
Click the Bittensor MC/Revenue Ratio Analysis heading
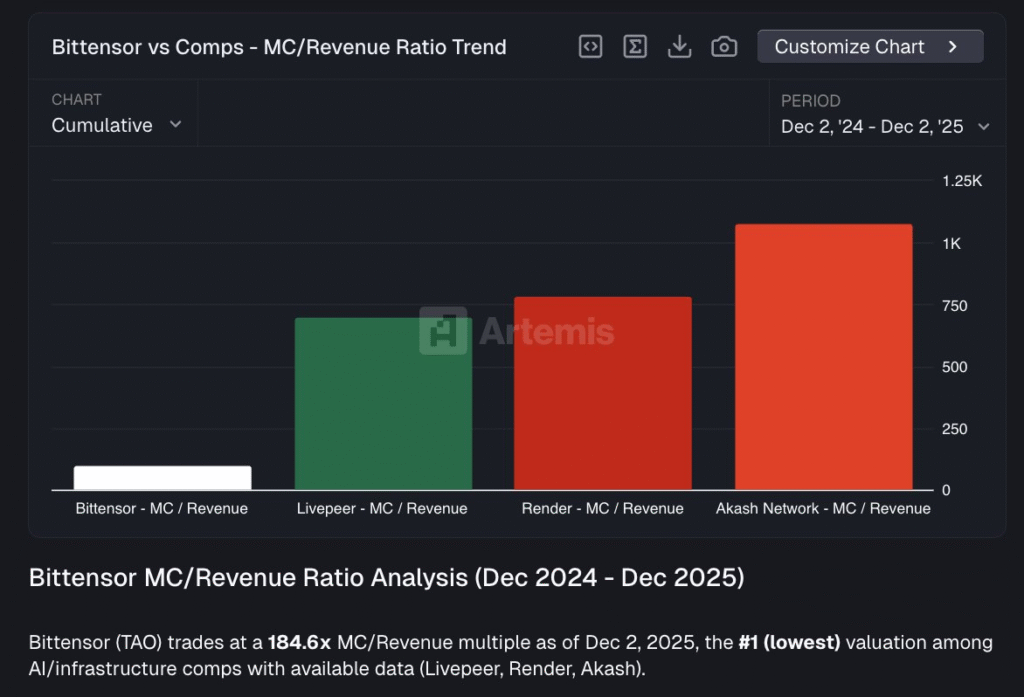386,578
